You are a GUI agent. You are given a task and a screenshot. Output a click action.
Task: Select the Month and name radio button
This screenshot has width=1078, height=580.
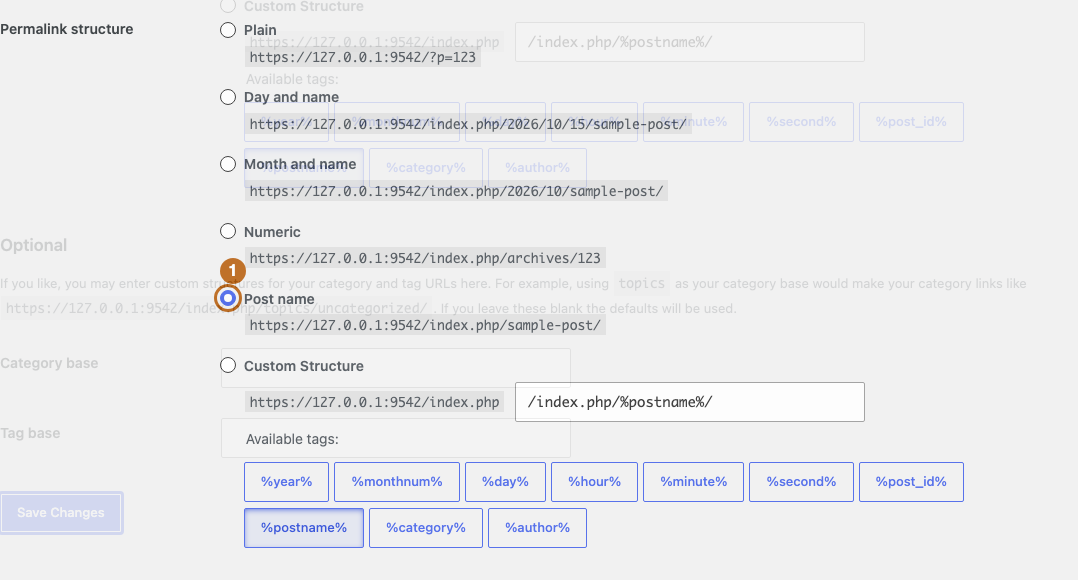pos(228,164)
